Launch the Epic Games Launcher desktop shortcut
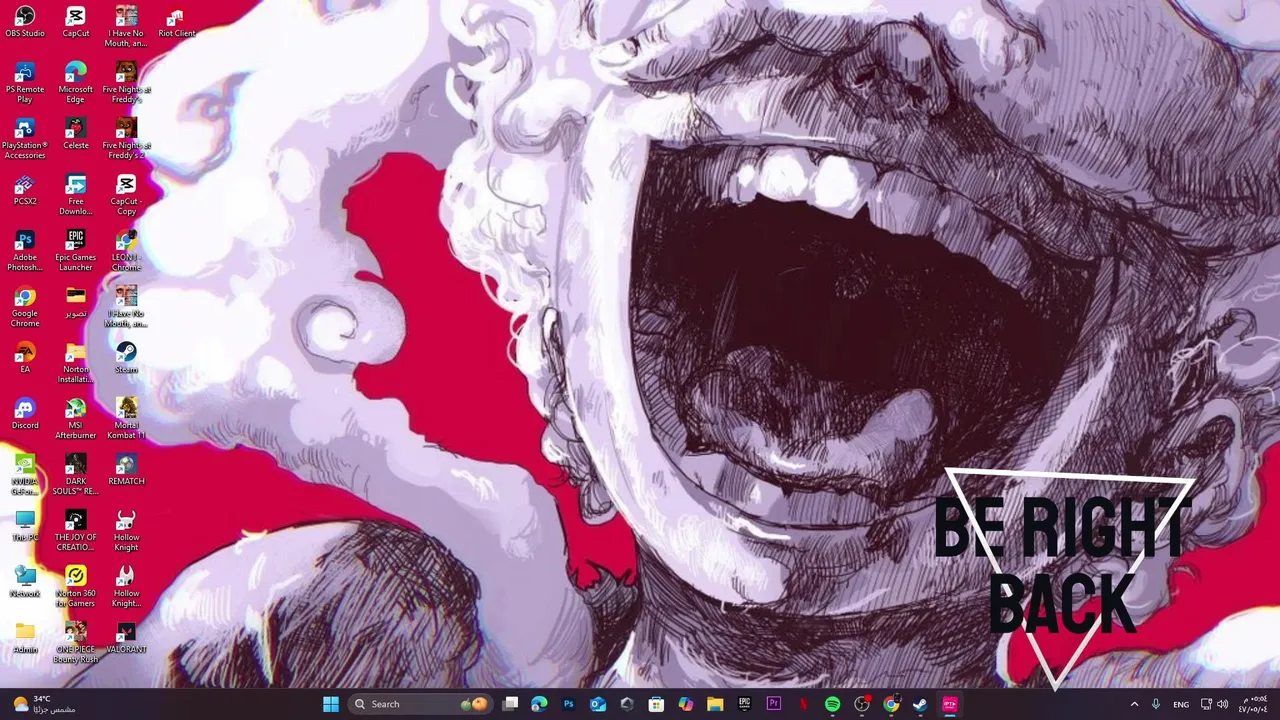Viewport: 1280px width, 720px height. pos(76,250)
